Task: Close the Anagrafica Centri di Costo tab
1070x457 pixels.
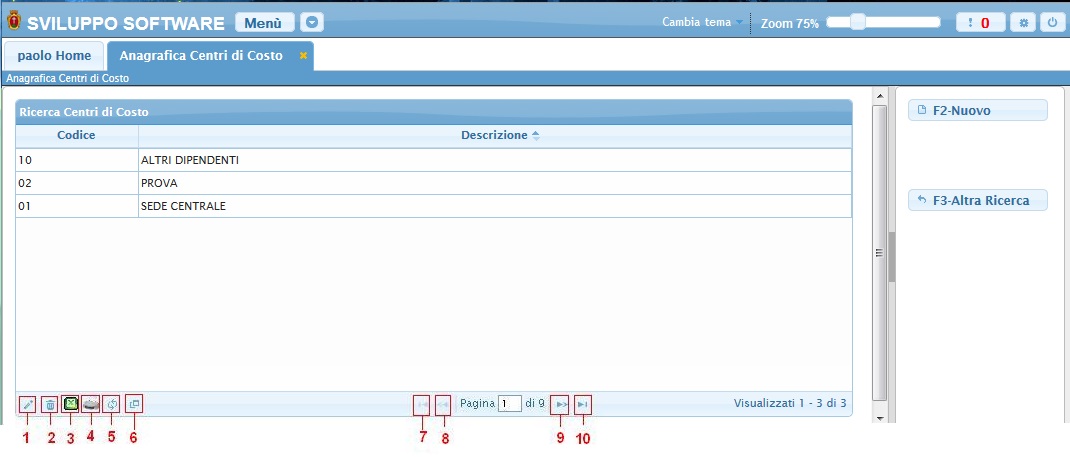Action: click(303, 56)
